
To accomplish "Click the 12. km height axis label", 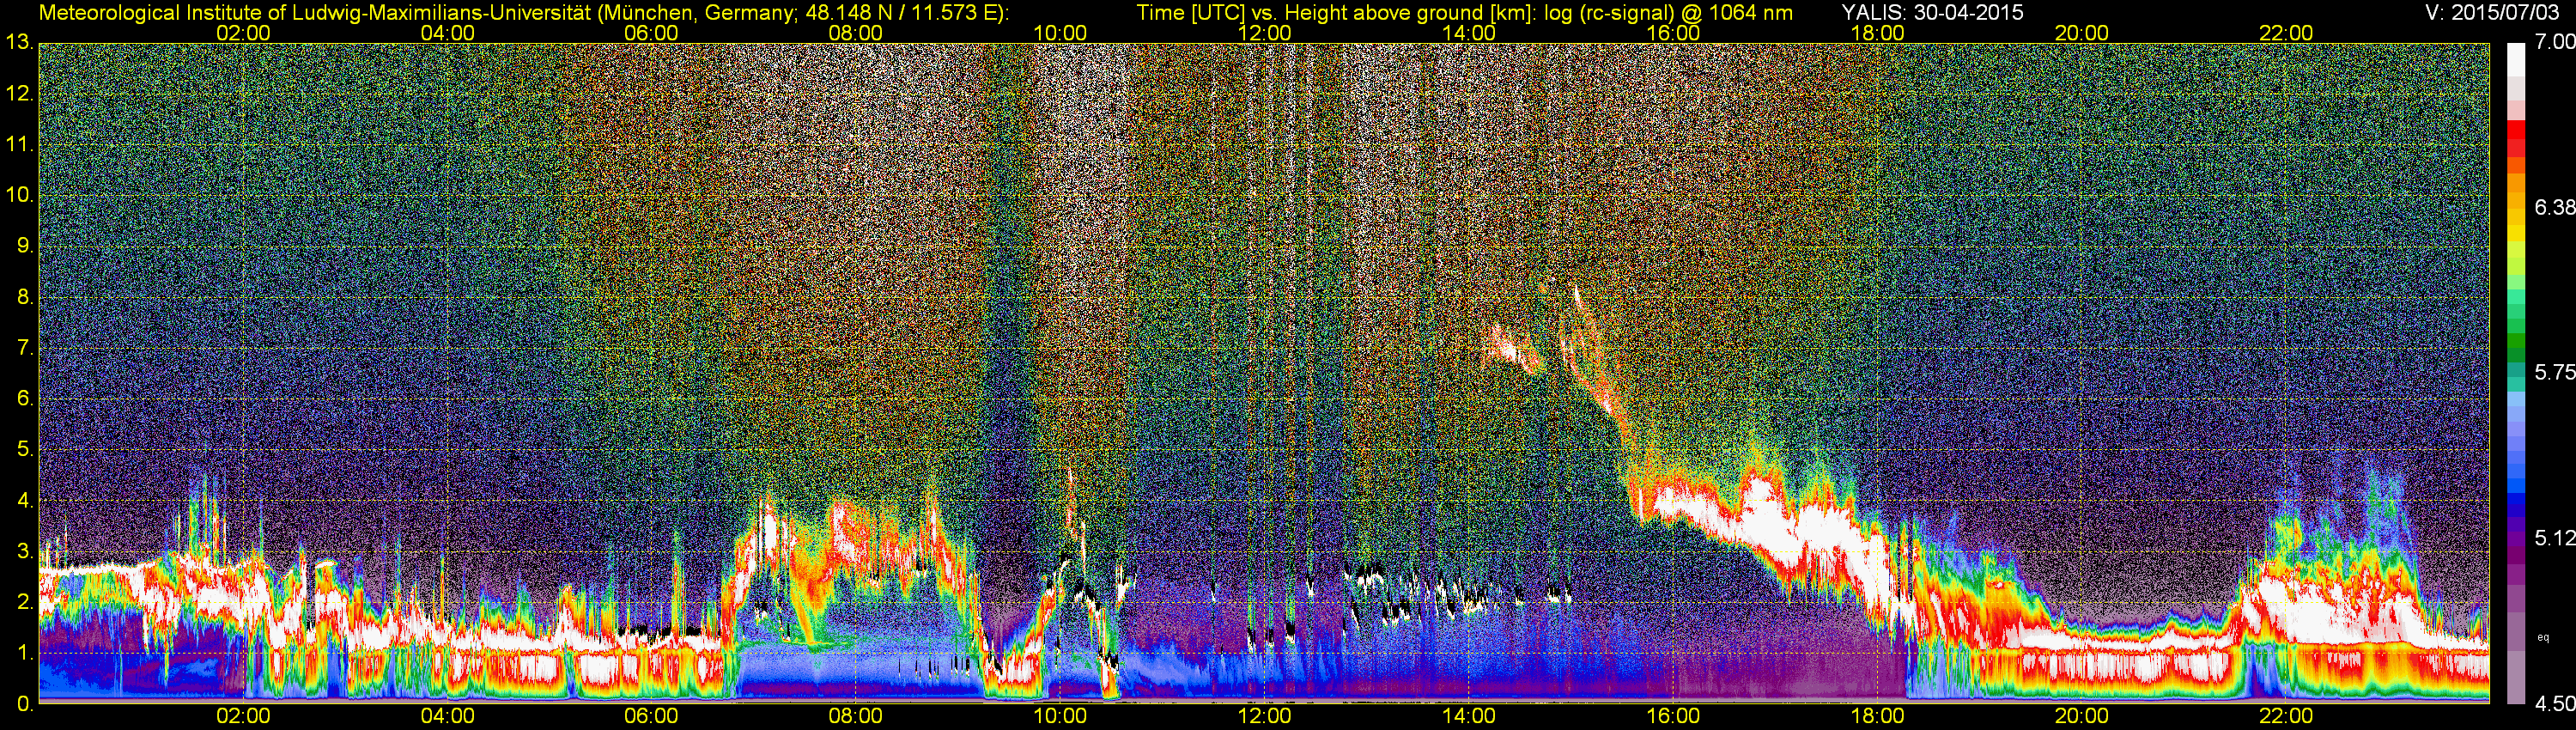I will click(20, 94).
